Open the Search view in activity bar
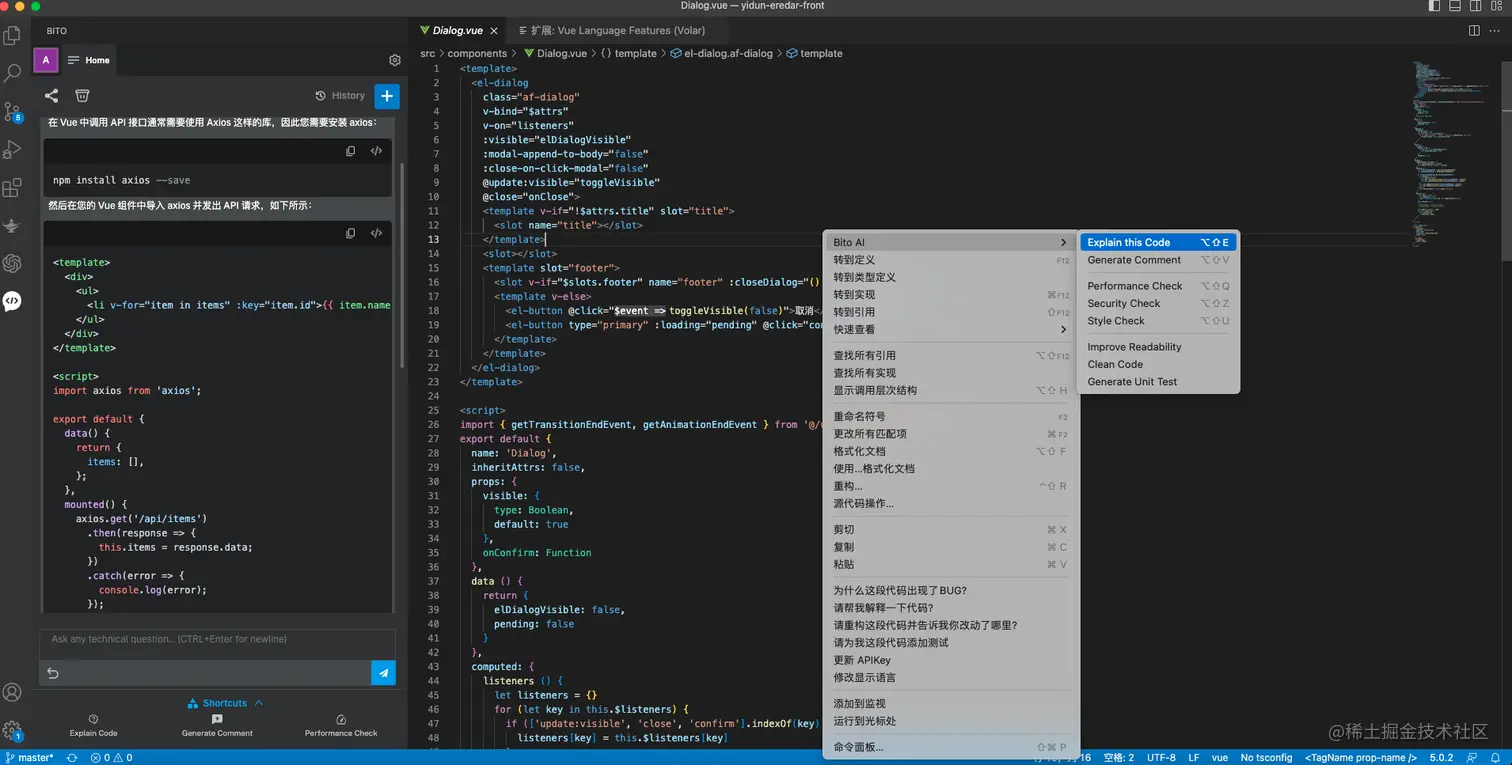Image resolution: width=1512 pixels, height=765 pixels. [x=13, y=74]
